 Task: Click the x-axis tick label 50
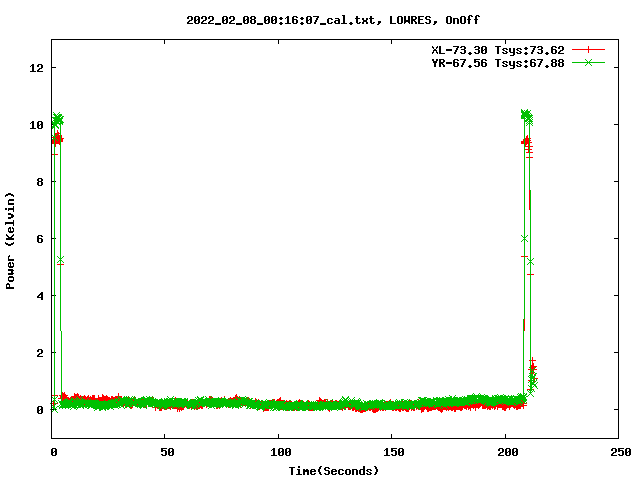(x=167, y=452)
